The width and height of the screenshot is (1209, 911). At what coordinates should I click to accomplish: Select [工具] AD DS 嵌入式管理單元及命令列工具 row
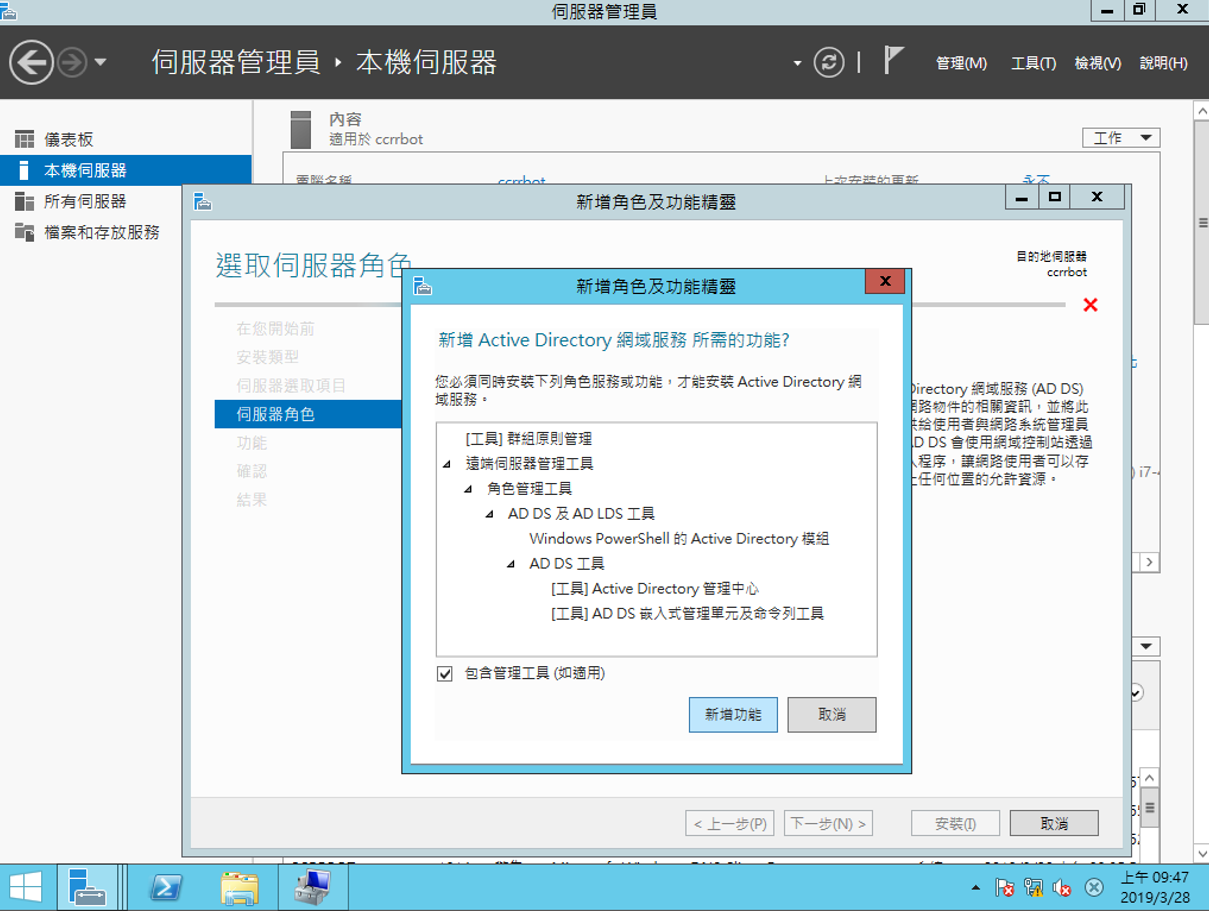[687, 614]
